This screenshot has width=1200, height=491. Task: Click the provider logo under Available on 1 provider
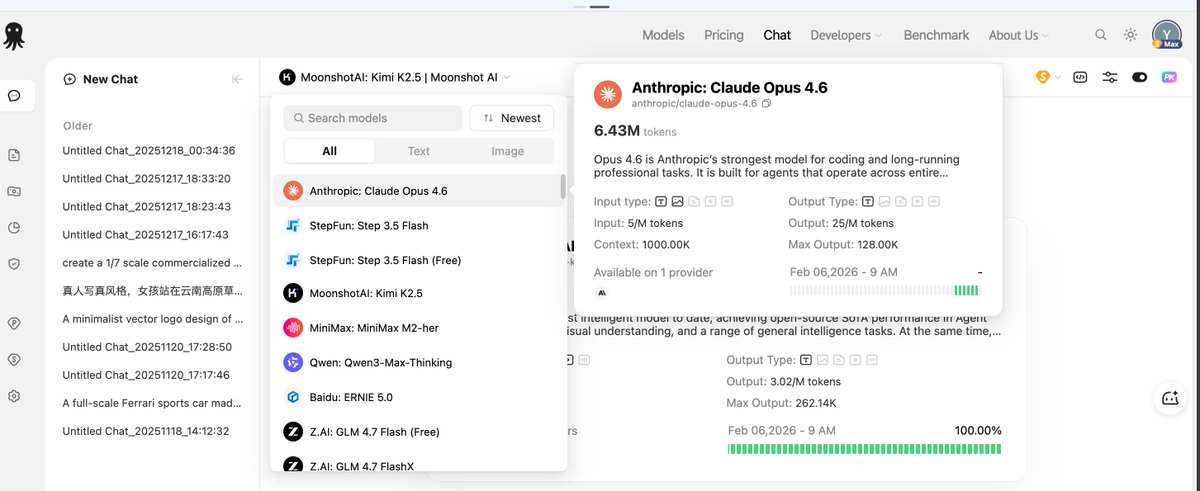pos(601,293)
